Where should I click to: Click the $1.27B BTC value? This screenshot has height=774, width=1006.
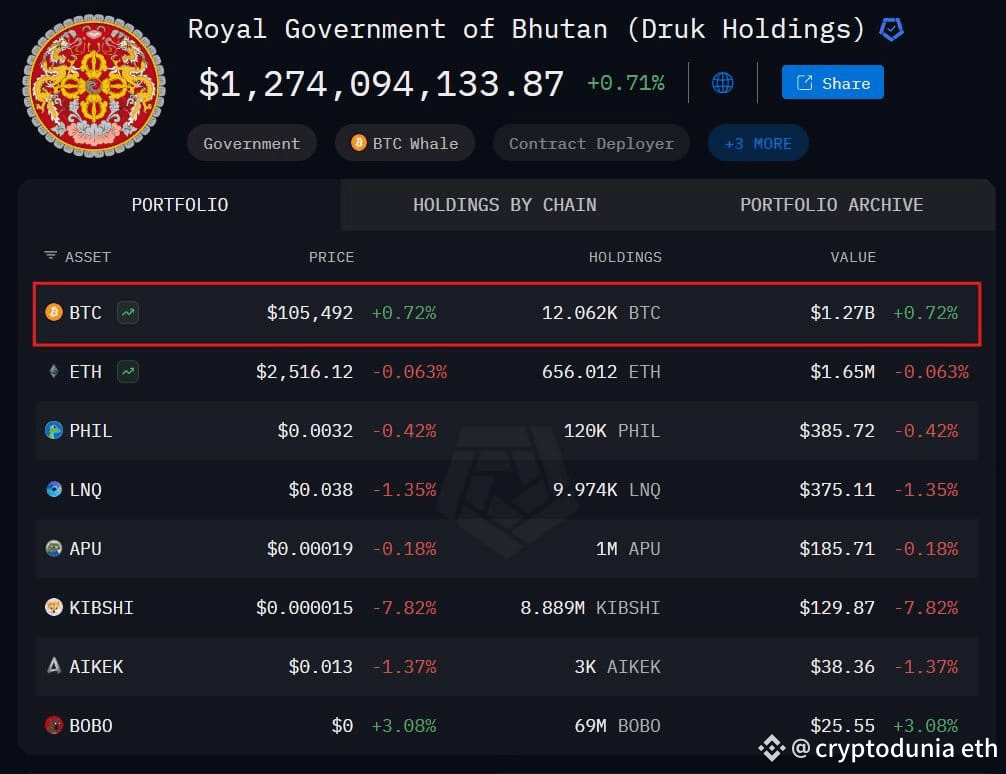[x=842, y=313]
